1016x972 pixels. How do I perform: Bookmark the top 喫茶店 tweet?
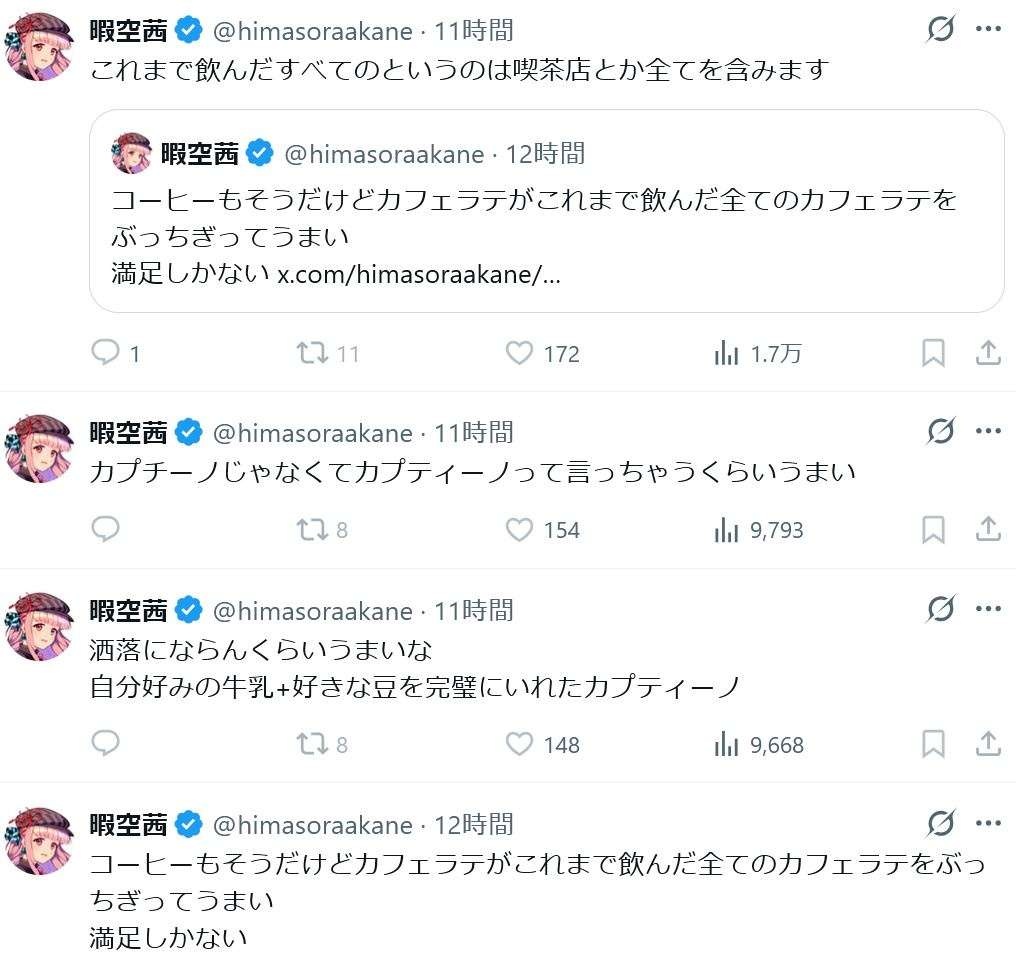932,353
